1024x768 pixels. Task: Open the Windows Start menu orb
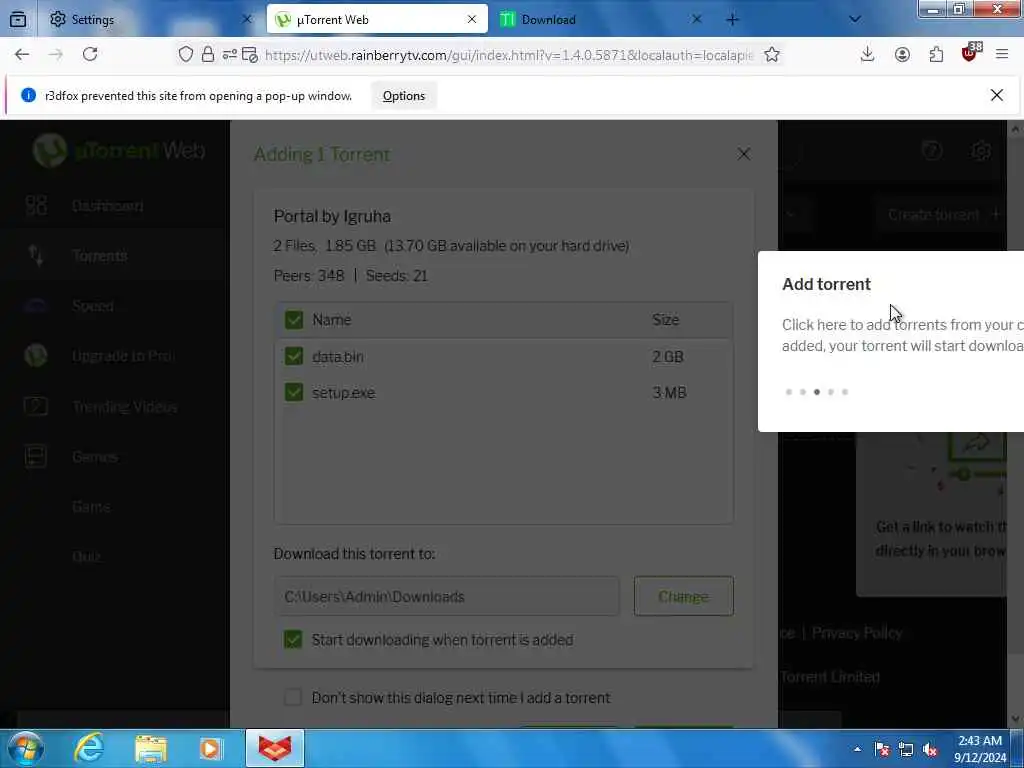click(25, 748)
